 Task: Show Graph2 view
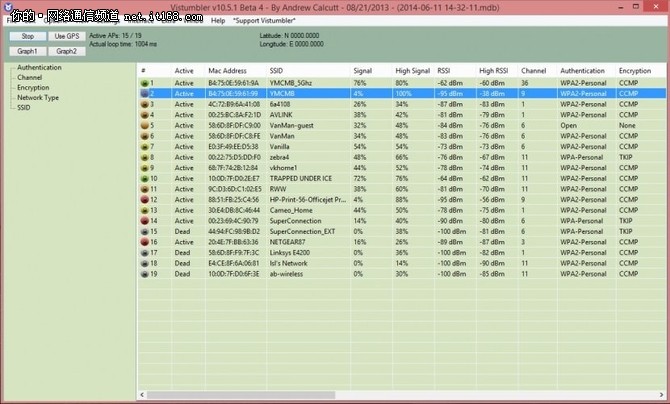[67, 51]
